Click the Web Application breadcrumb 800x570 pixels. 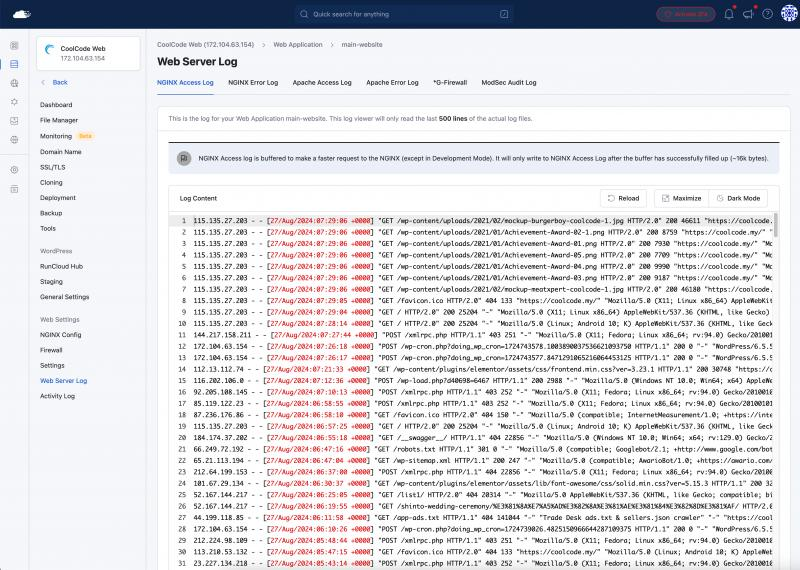coord(298,45)
